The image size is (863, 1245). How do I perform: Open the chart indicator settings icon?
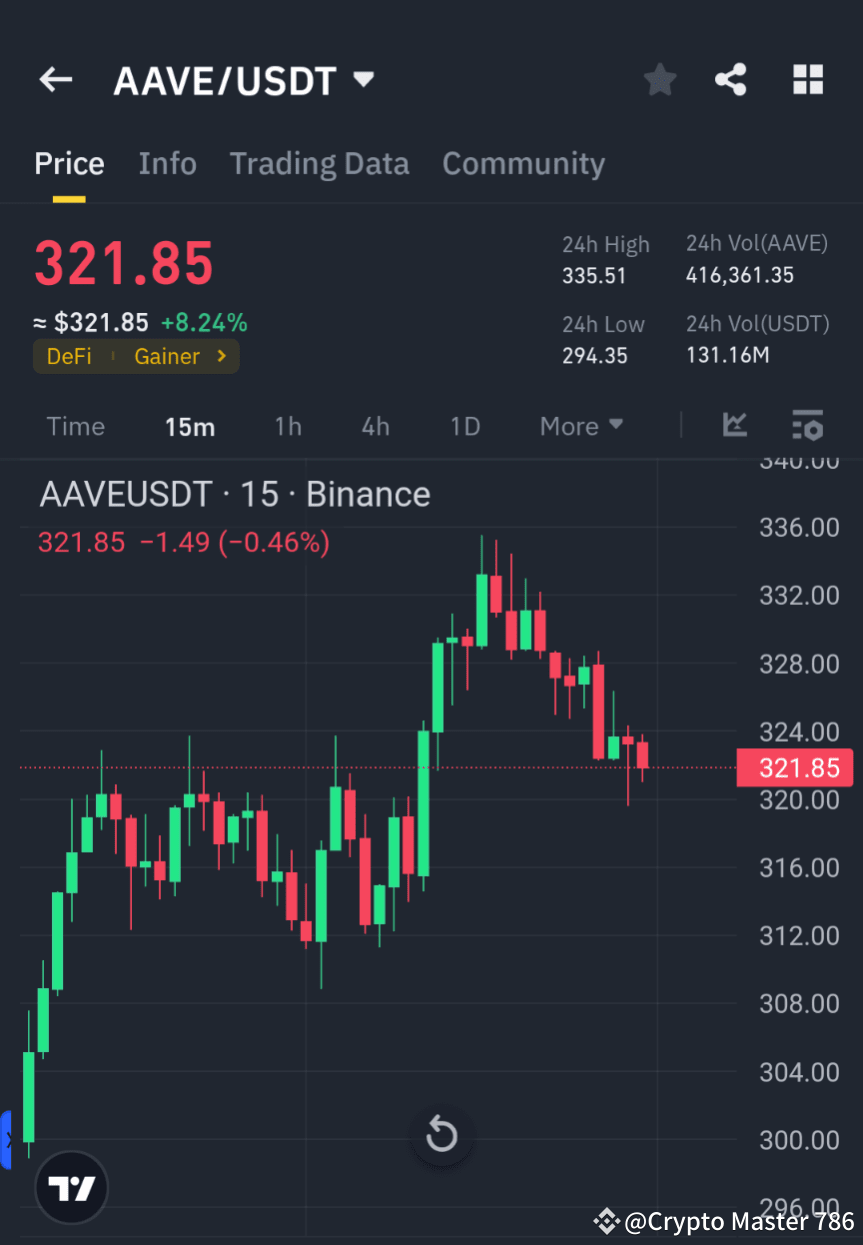click(x=807, y=425)
